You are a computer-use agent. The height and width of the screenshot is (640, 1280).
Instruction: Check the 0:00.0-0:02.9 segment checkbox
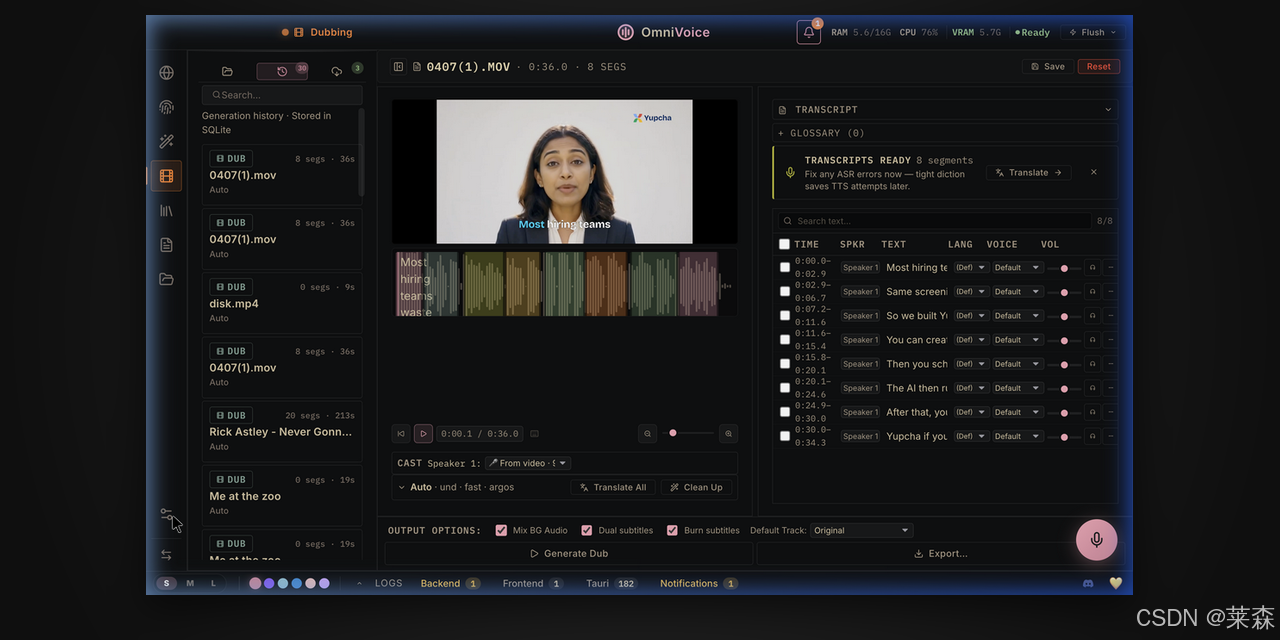point(785,268)
